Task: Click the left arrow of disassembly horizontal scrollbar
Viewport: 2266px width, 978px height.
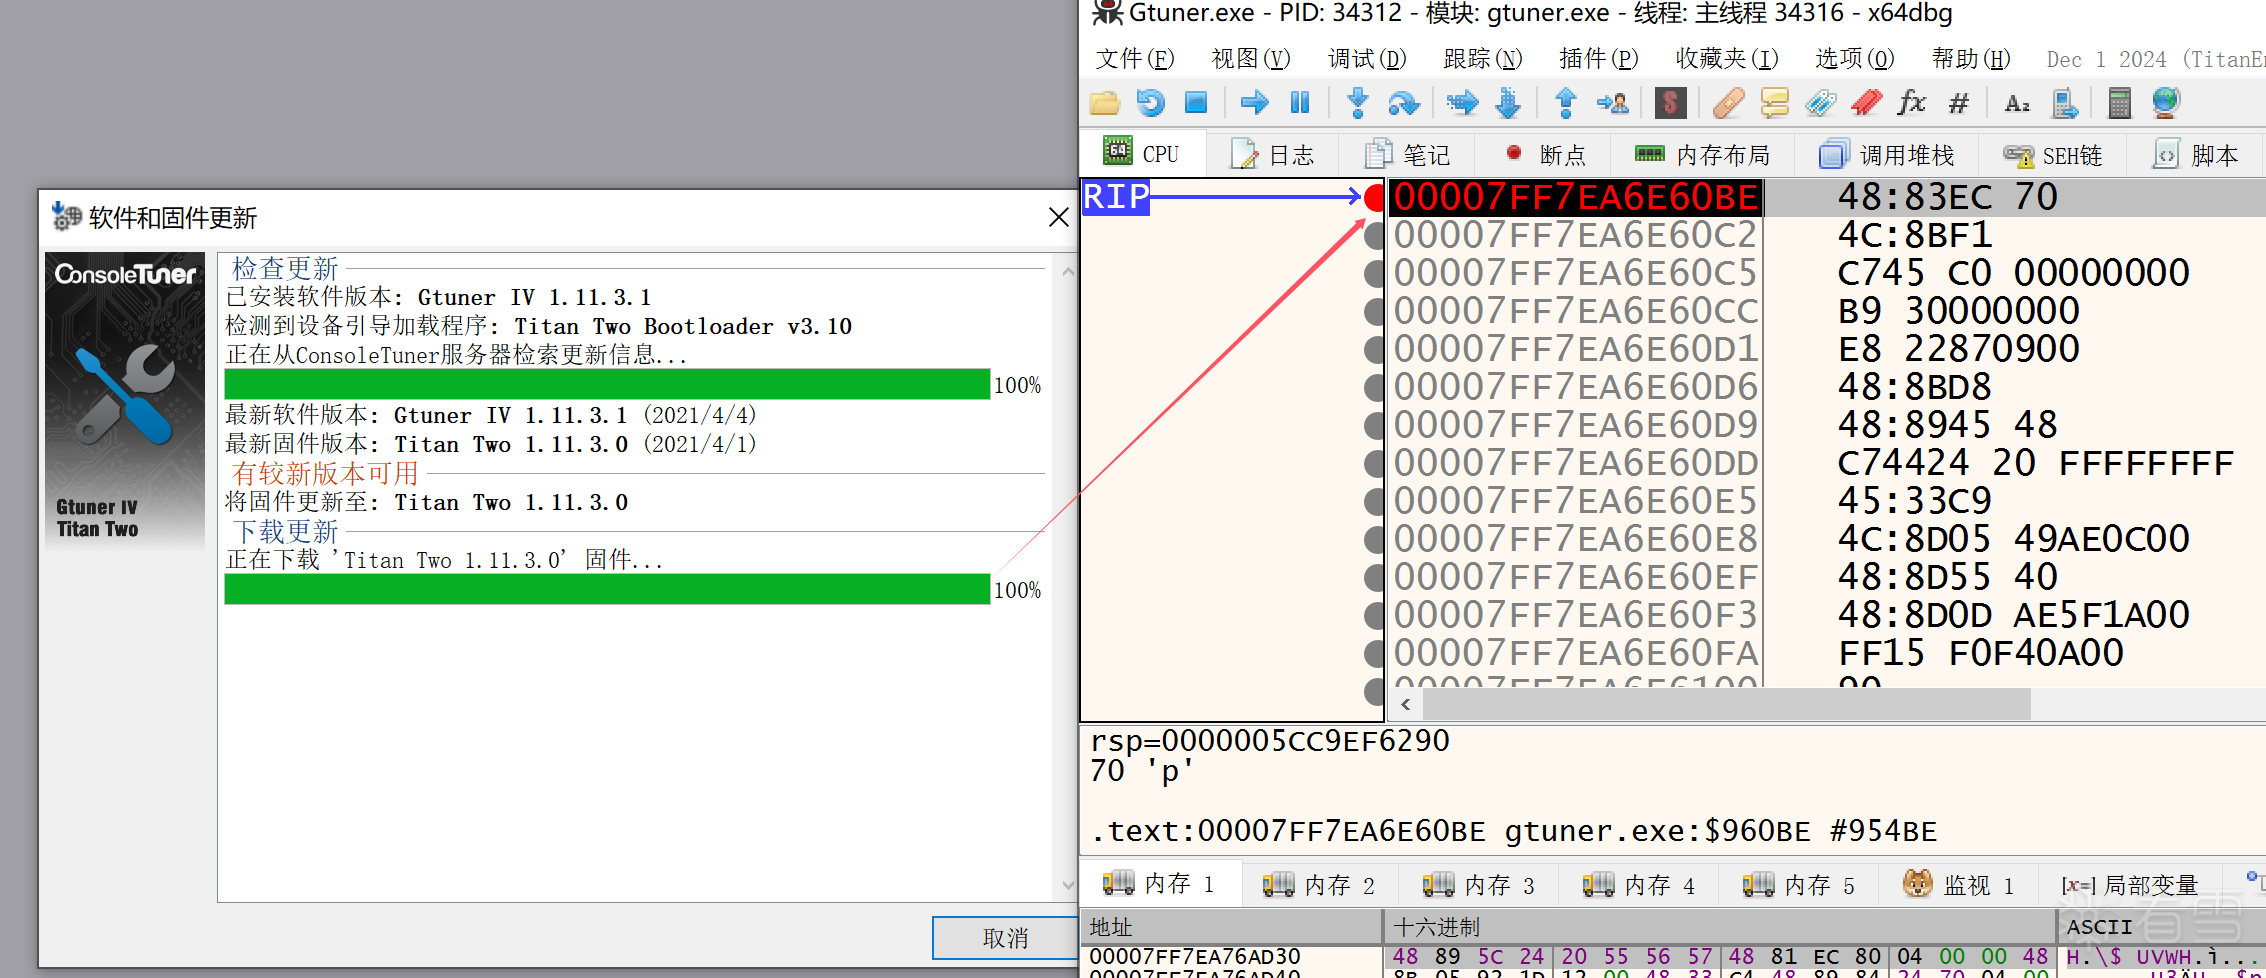Action: [x=1406, y=704]
